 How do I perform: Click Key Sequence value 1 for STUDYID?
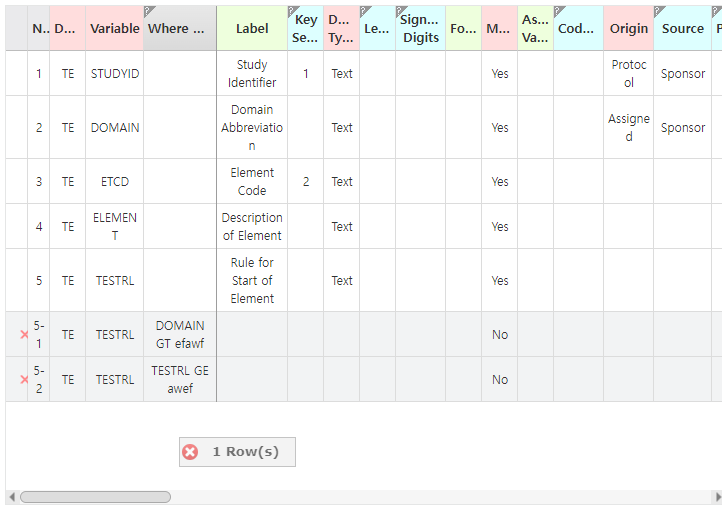306,74
